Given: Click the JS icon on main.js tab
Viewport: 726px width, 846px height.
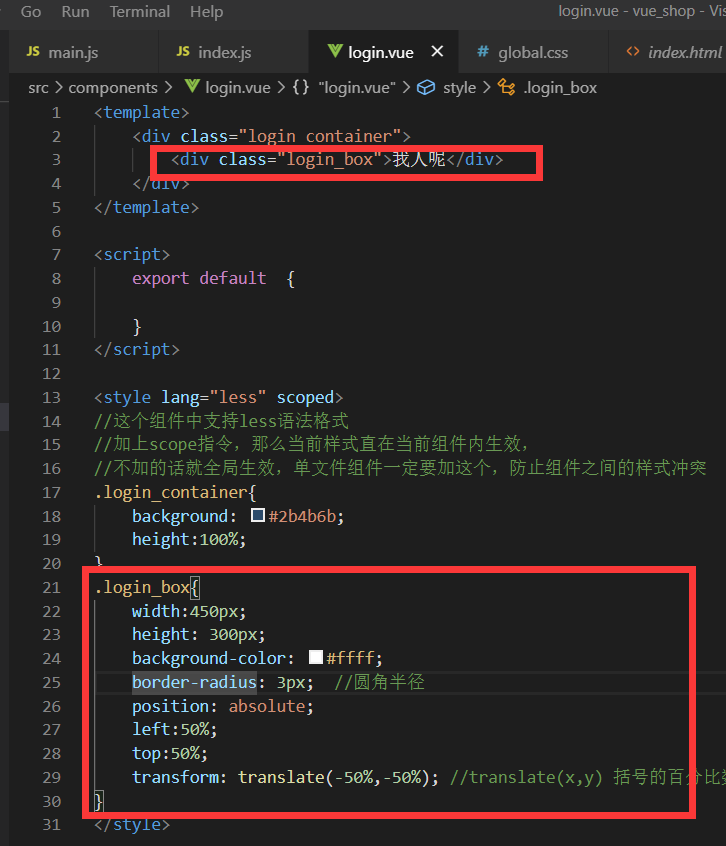Looking at the screenshot, I should 33,51.
